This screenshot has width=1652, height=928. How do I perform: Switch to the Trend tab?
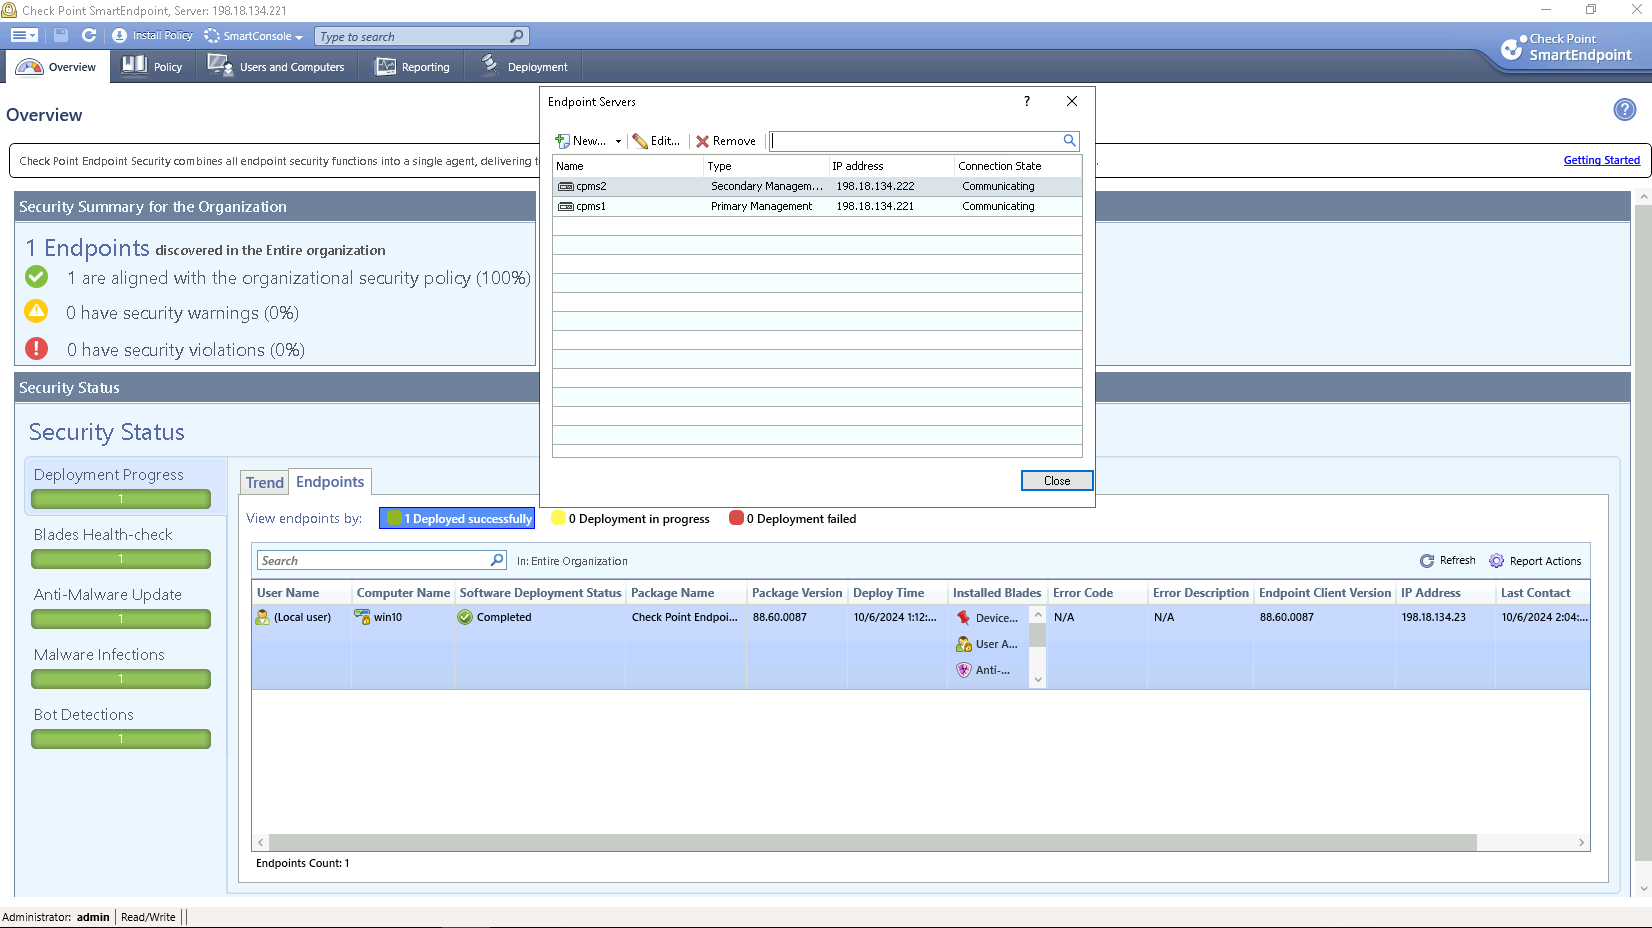pos(265,482)
